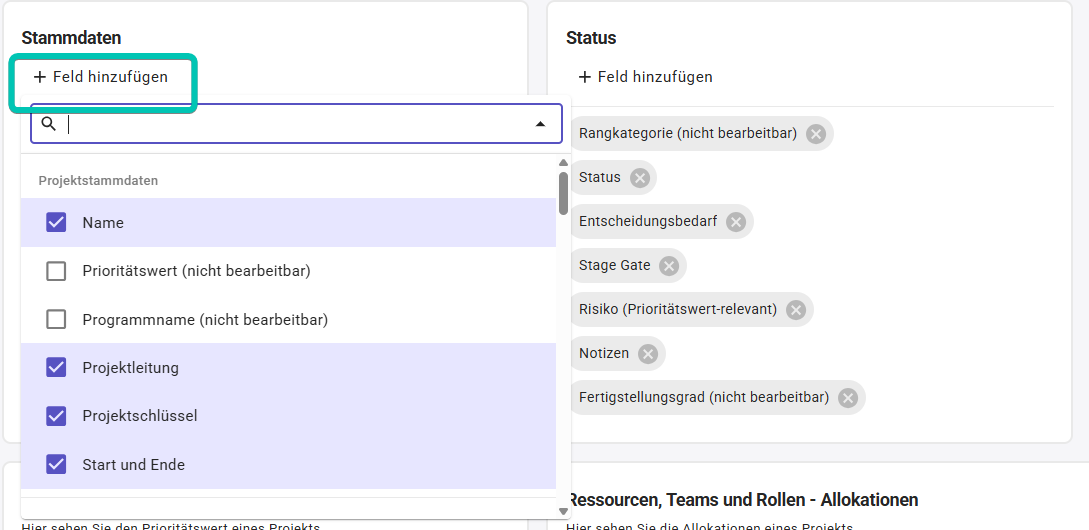
Task: Remove the Risiko field chip
Action: click(796, 310)
